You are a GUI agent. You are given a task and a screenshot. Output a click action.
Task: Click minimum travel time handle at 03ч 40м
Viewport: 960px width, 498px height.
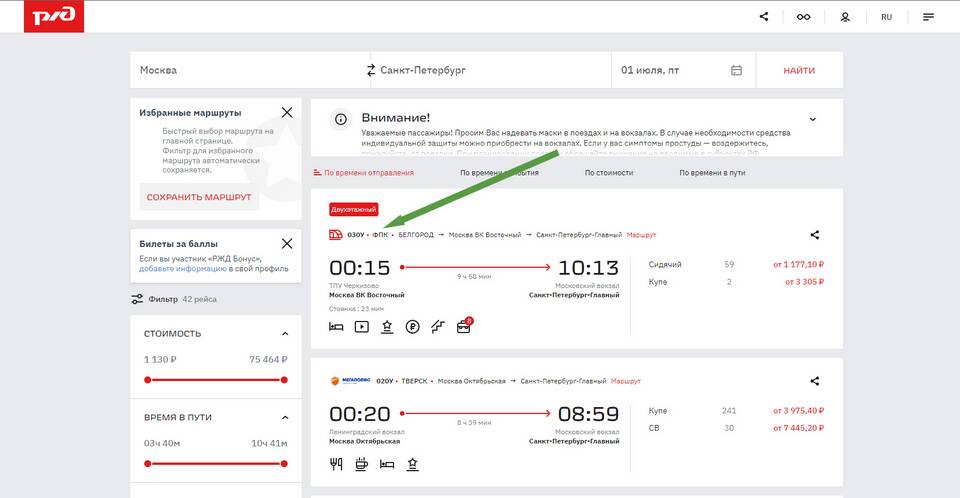pyautogui.click(x=148, y=464)
